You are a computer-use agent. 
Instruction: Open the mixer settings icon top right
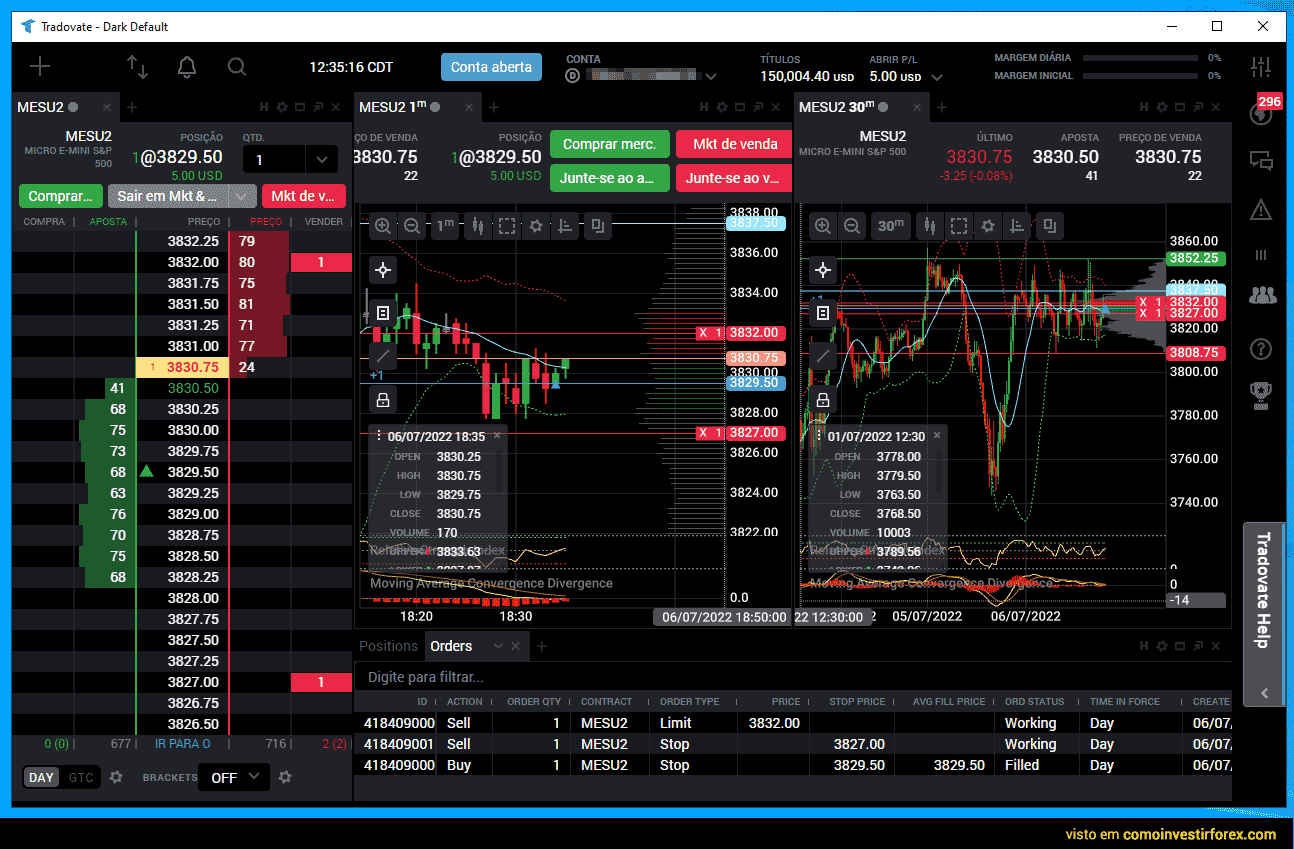tap(1261, 67)
